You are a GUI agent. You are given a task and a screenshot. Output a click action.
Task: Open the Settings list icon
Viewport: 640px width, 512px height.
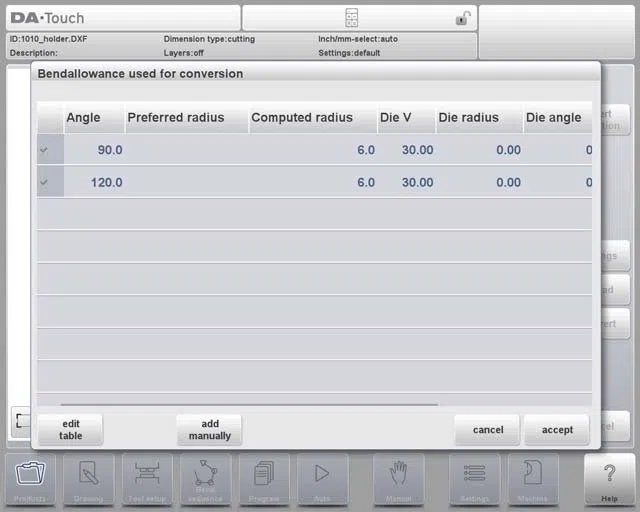coord(474,479)
